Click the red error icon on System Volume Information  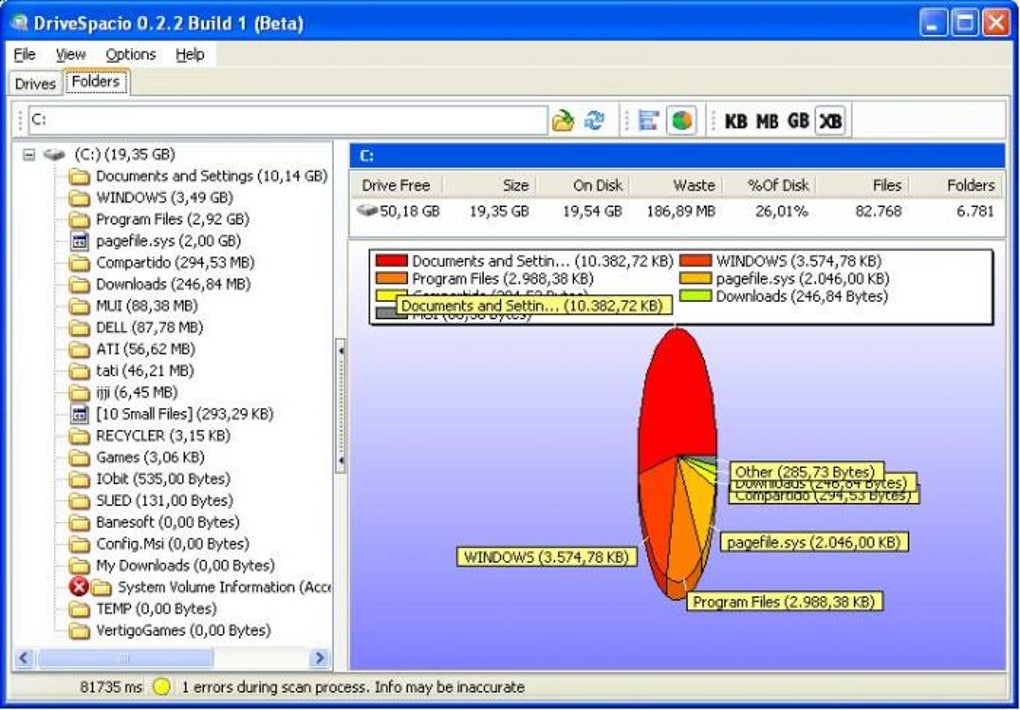pyautogui.click(x=79, y=587)
